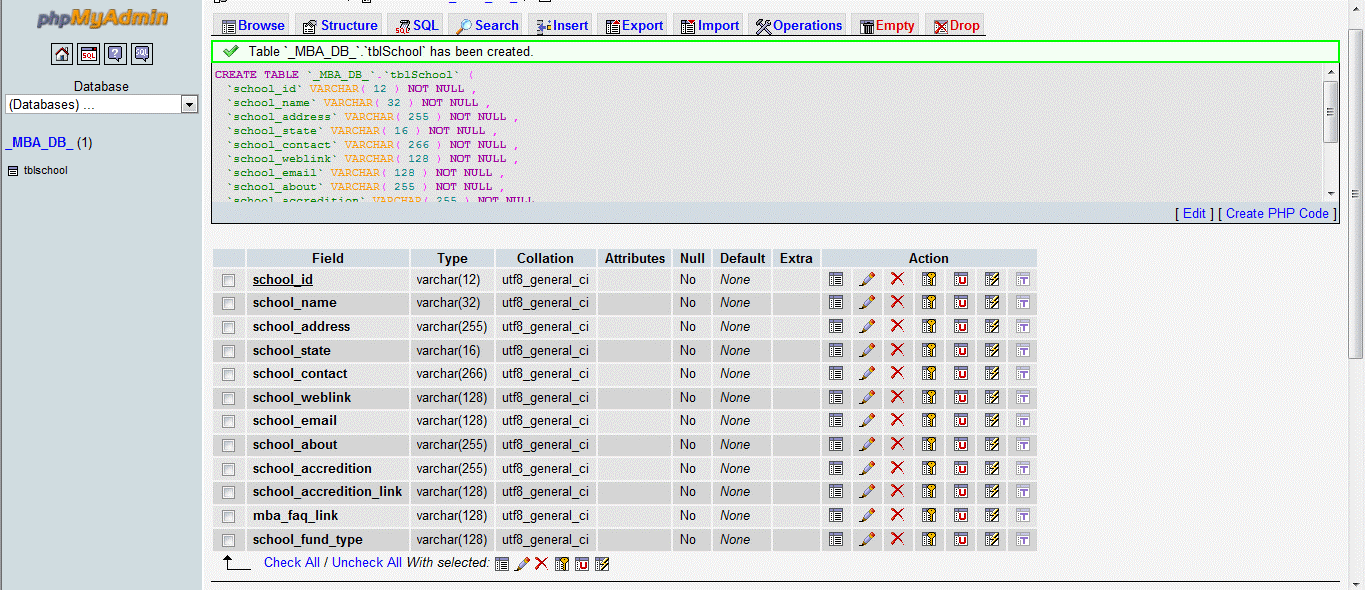This screenshot has width=1366, height=590.
Task: Click With selected change pencil icon
Action: click(x=522, y=564)
